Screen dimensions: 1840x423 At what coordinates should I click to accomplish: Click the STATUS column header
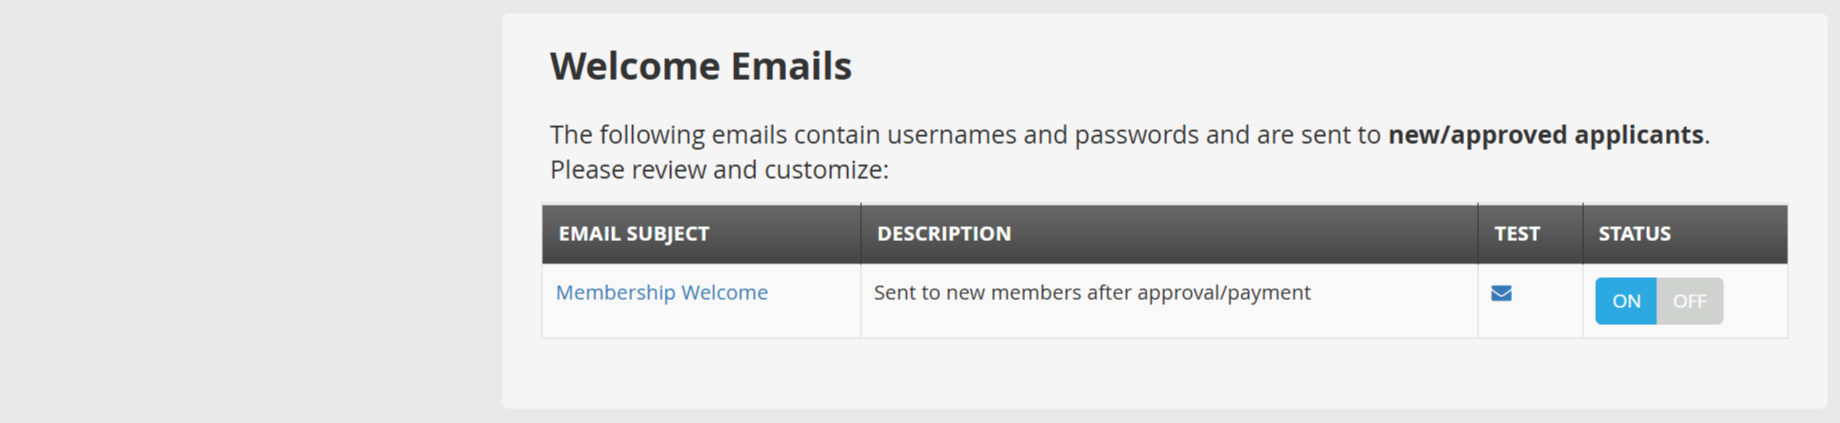pos(1634,234)
